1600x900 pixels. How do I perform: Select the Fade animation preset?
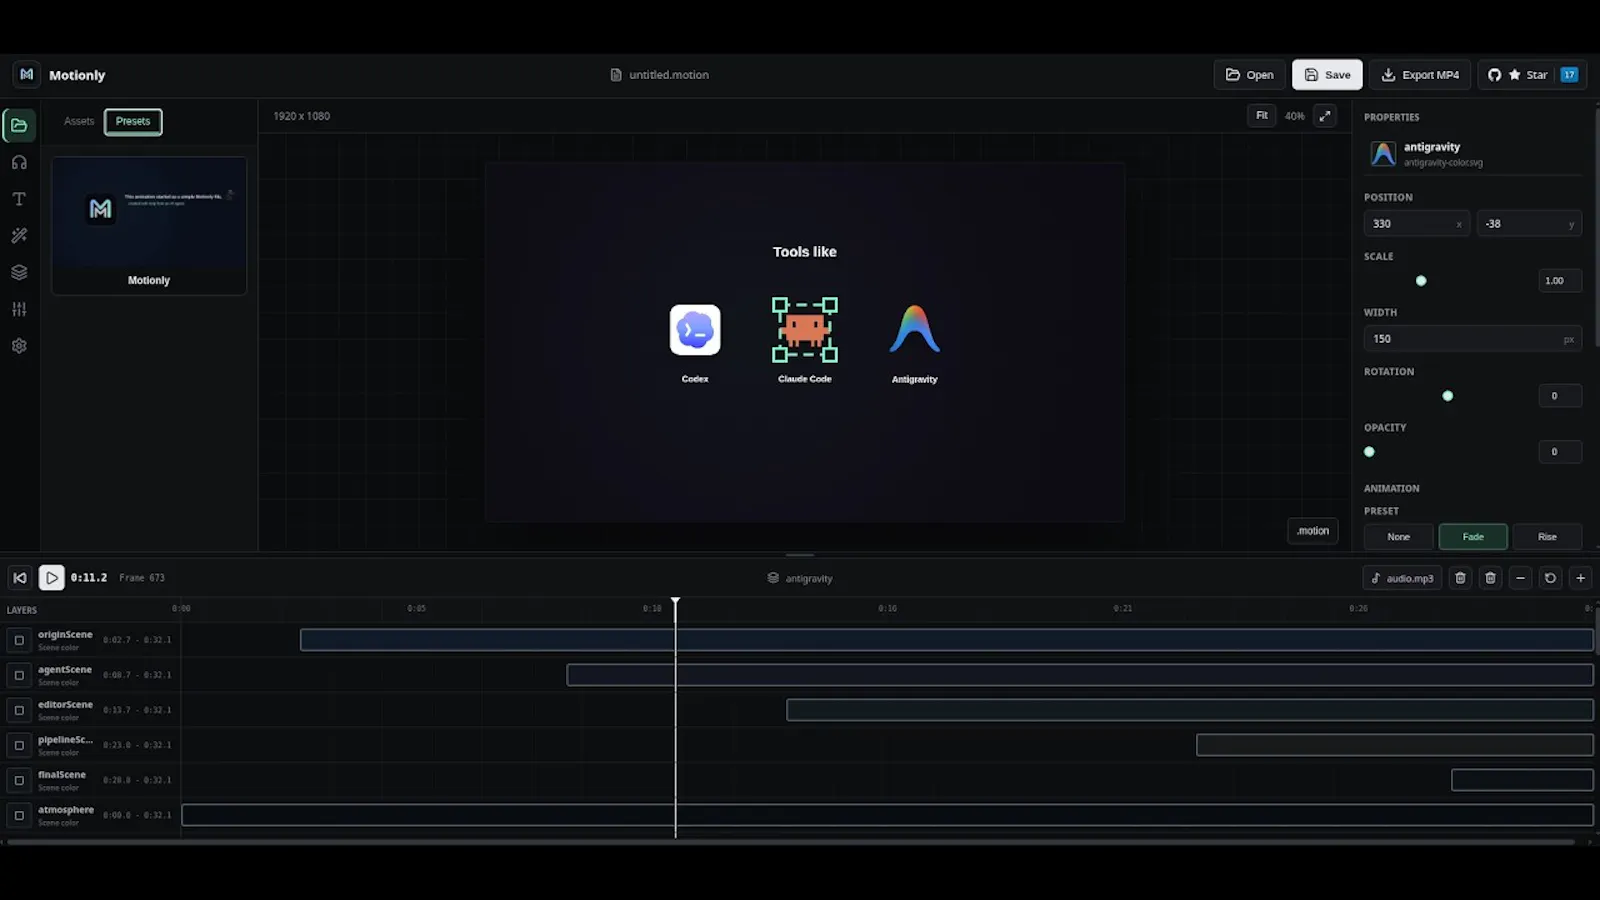click(x=1473, y=537)
